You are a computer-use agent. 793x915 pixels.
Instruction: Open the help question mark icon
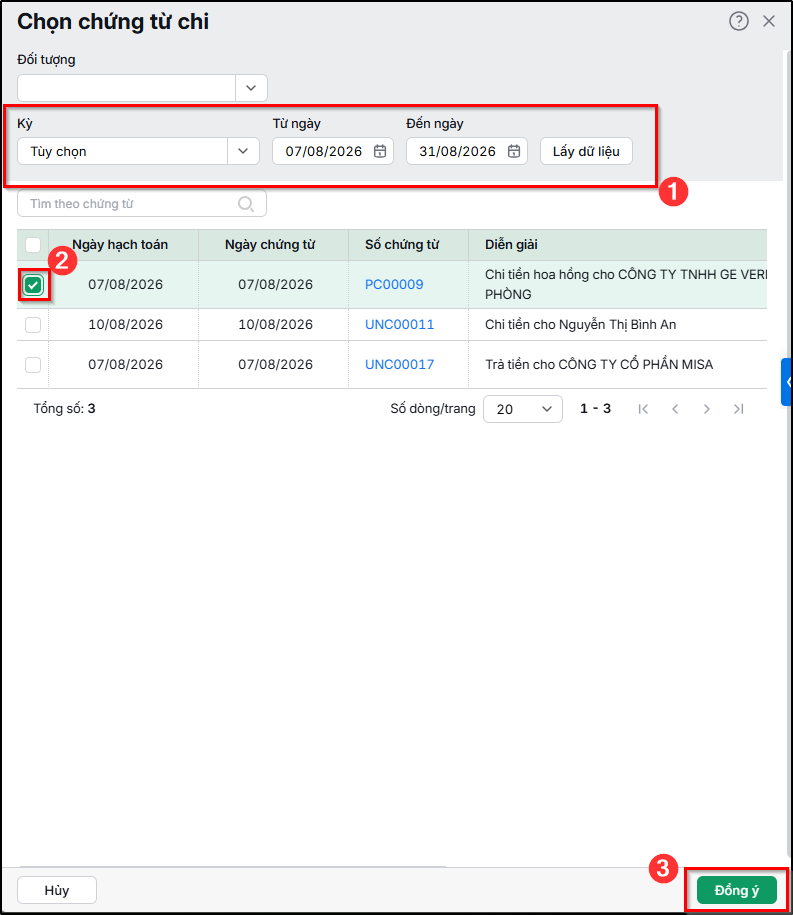point(738,22)
